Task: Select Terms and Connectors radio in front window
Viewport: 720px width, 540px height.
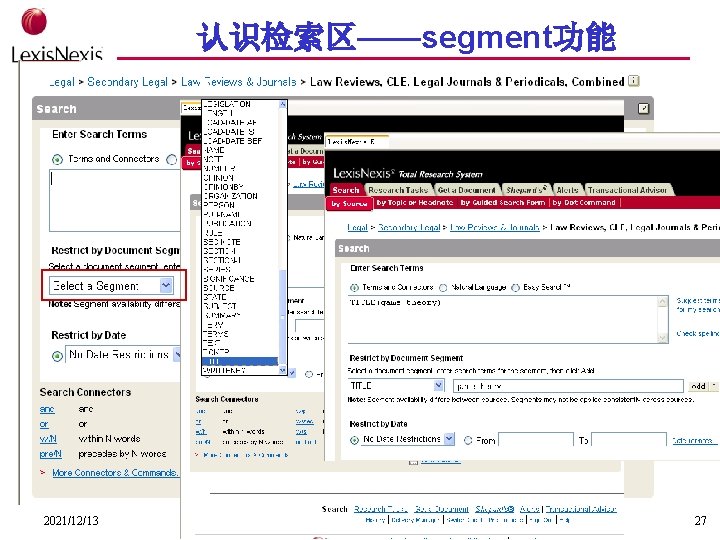Action: coord(354,288)
